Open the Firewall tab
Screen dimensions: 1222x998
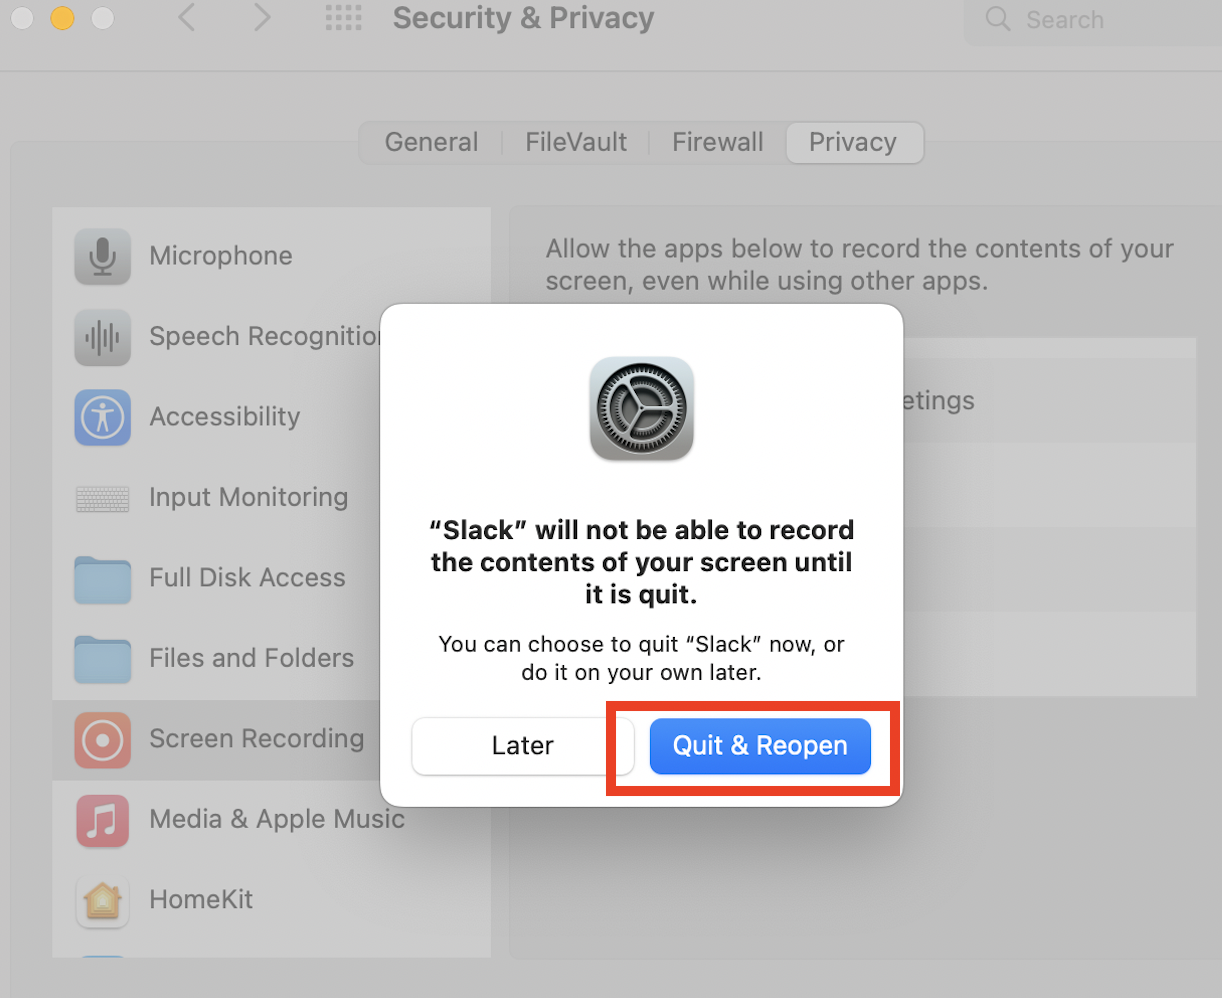tap(717, 143)
